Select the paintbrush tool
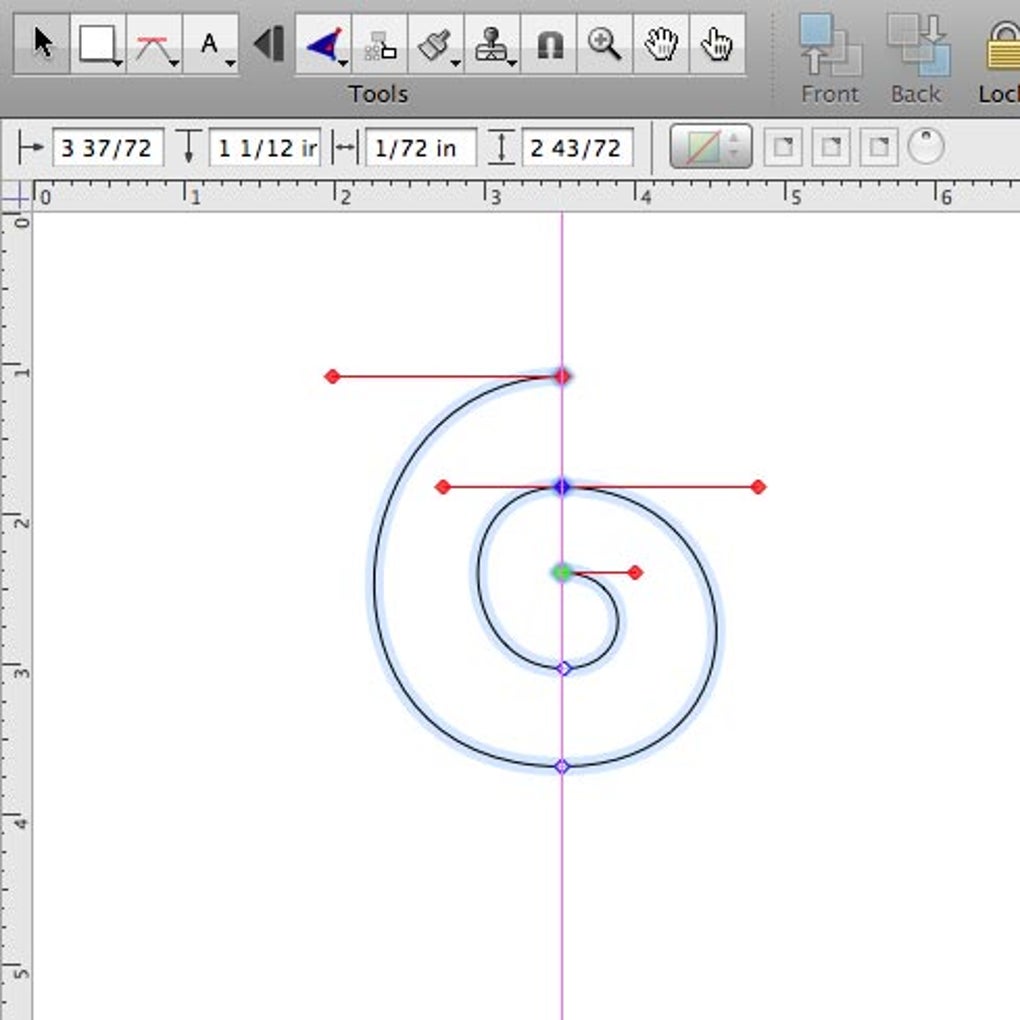Image resolution: width=1020 pixels, height=1020 pixels. pos(435,44)
